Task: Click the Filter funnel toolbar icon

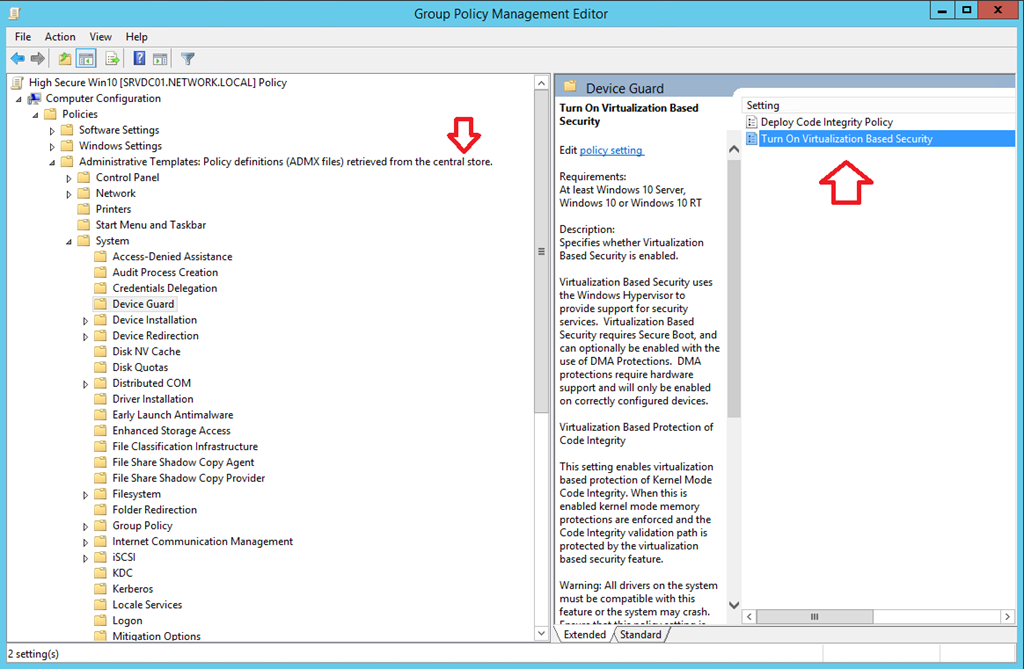Action: pyautogui.click(x=188, y=59)
